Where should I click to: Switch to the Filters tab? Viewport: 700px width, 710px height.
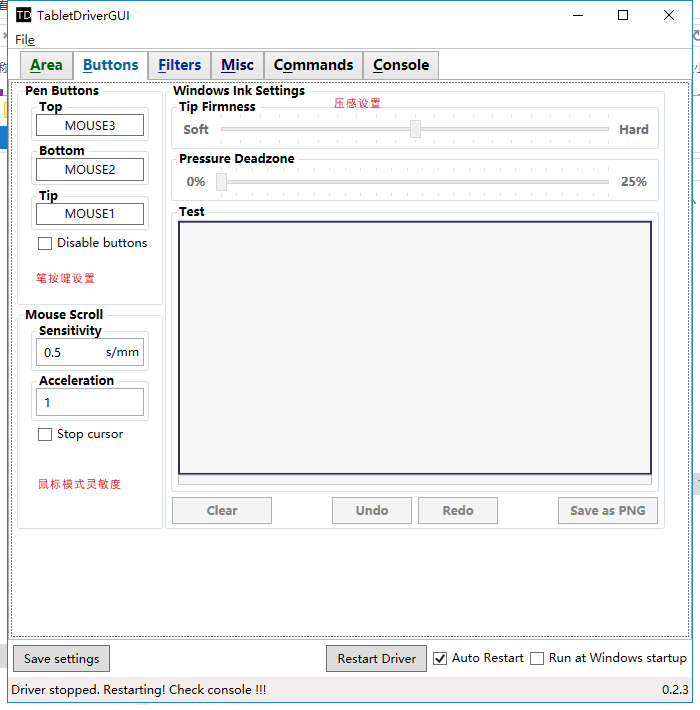[x=179, y=65]
